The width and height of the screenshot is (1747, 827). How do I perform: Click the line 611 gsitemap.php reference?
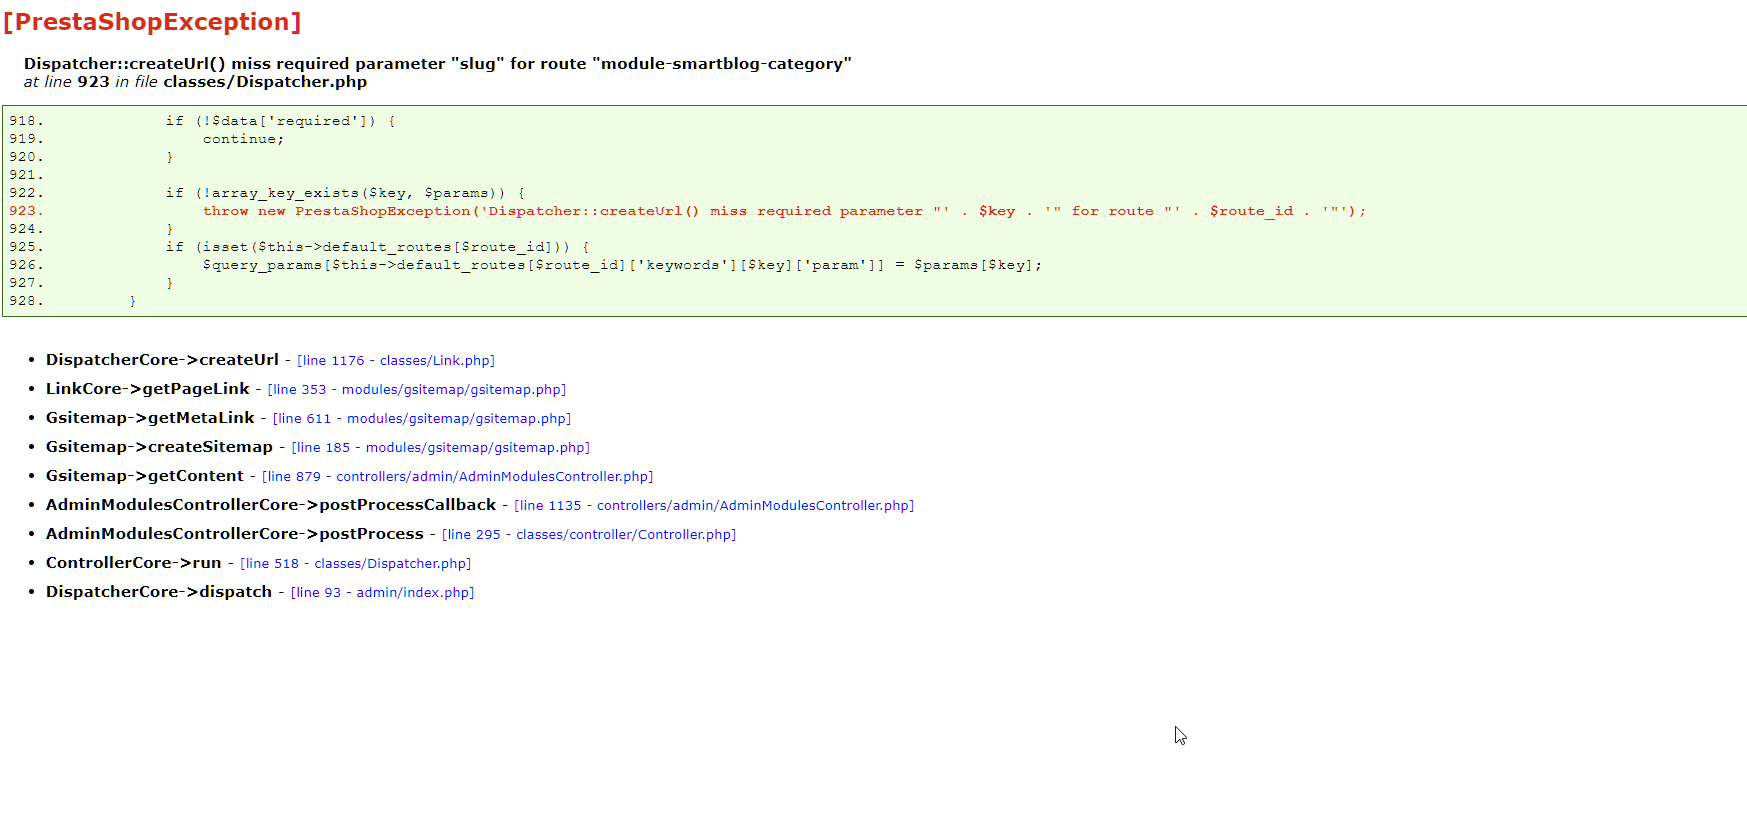point(422,419)
